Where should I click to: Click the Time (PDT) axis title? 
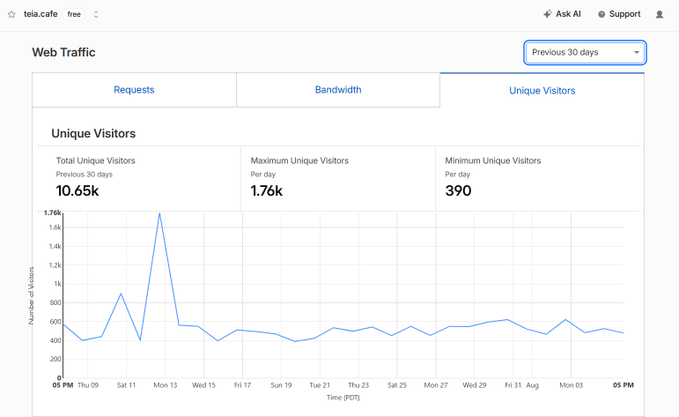click(x=343, y=397)
